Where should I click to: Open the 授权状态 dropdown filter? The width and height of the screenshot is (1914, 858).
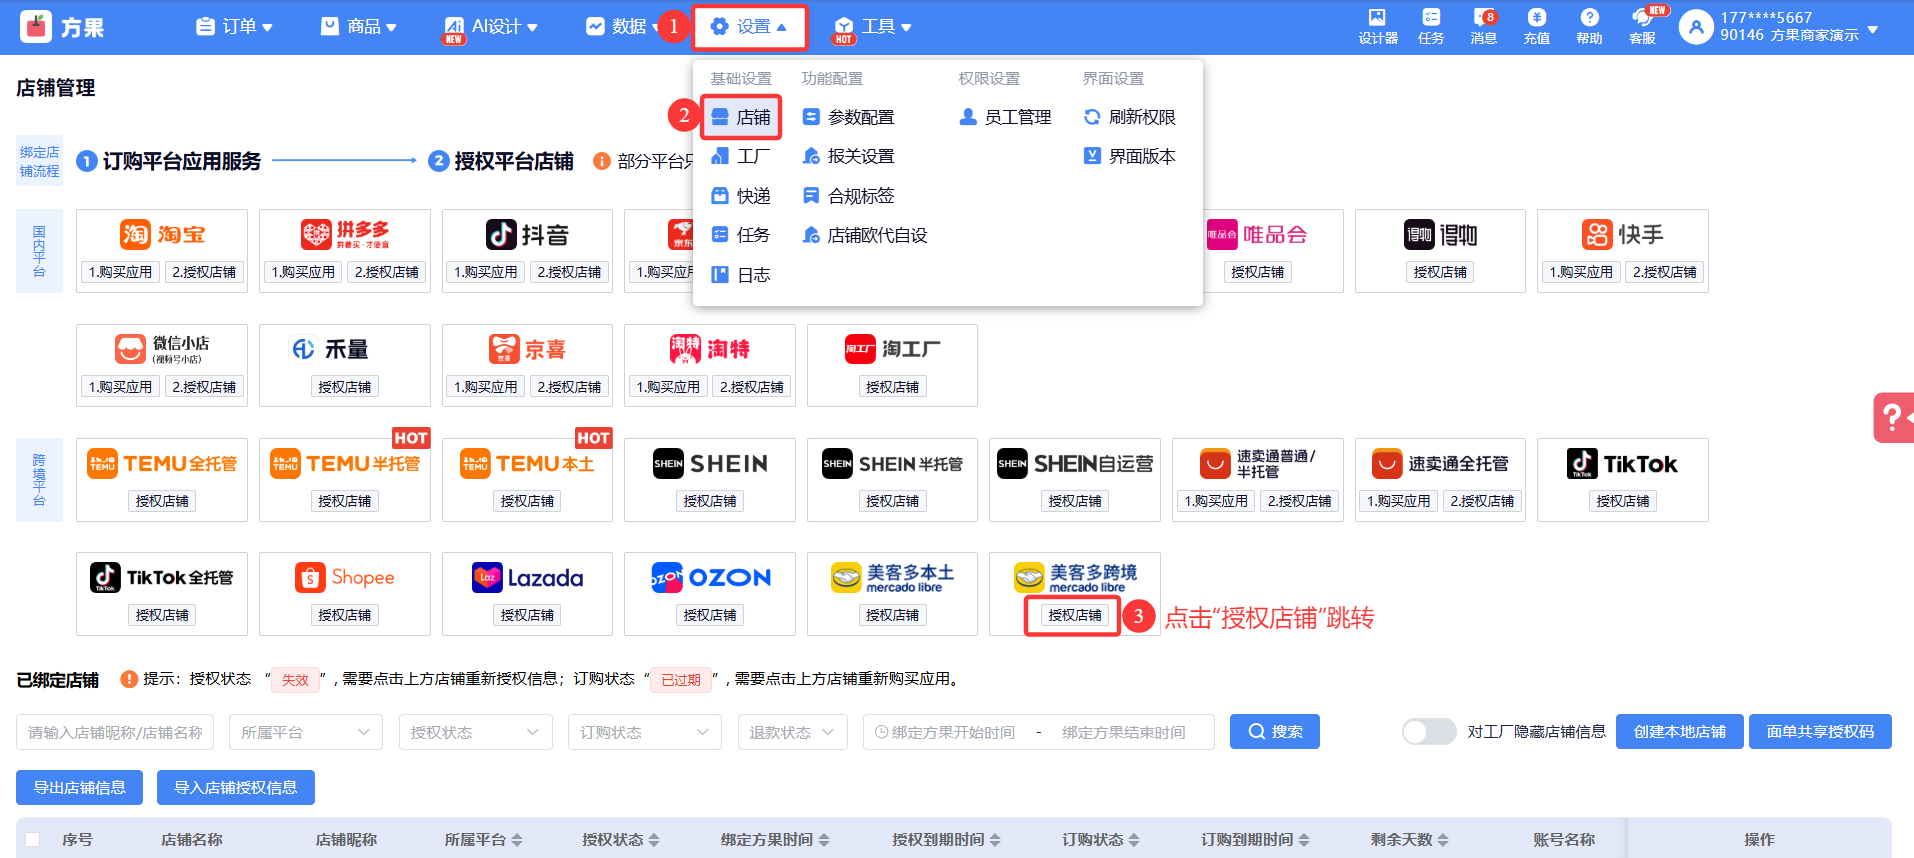pos(475,732)
